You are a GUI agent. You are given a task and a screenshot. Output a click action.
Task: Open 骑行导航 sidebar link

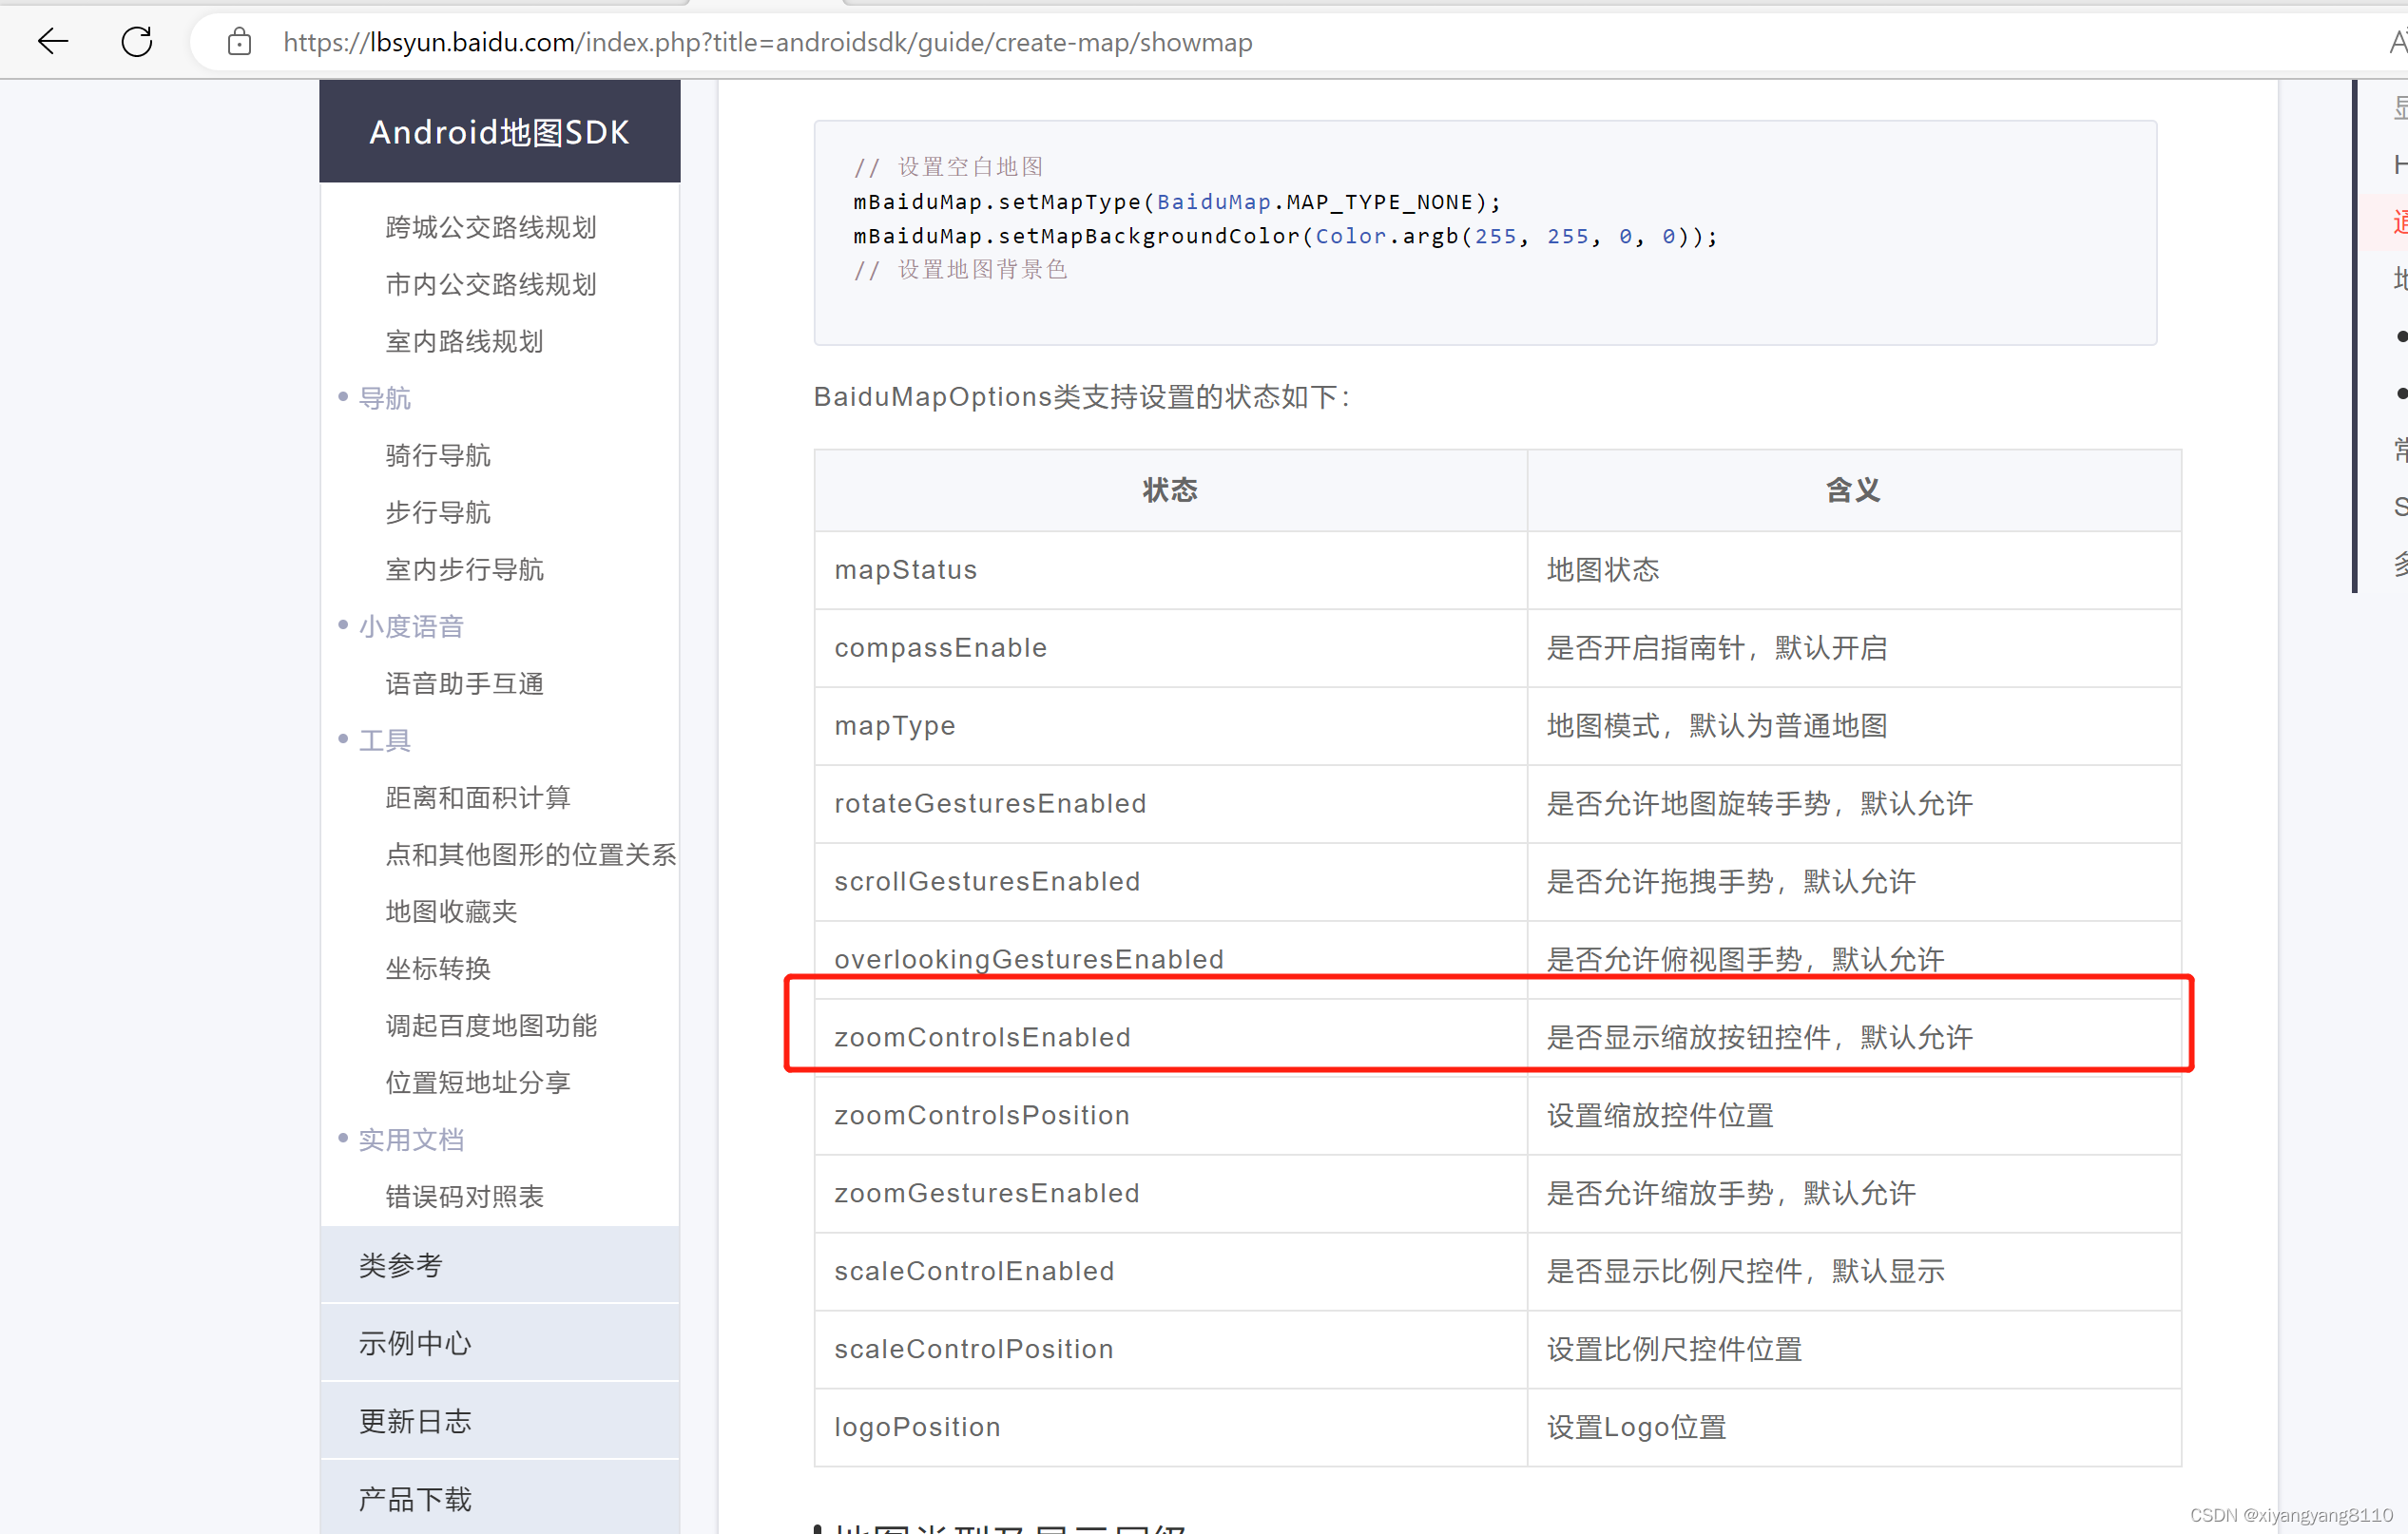pyautogui.click(x=438, y=455)
